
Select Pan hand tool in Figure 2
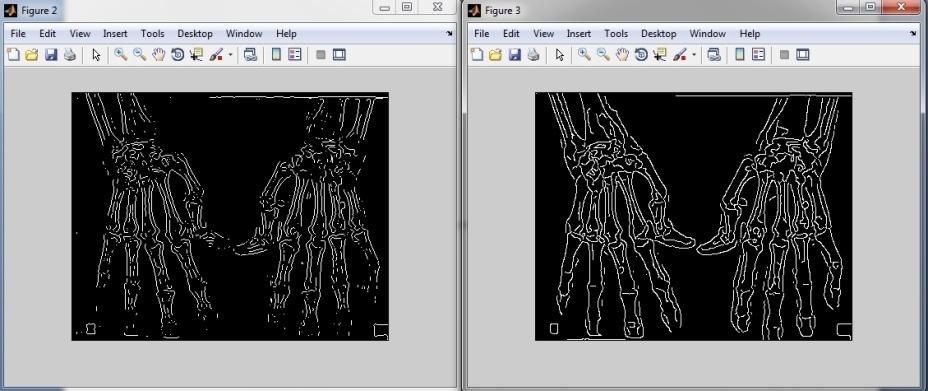pos(159,55)
